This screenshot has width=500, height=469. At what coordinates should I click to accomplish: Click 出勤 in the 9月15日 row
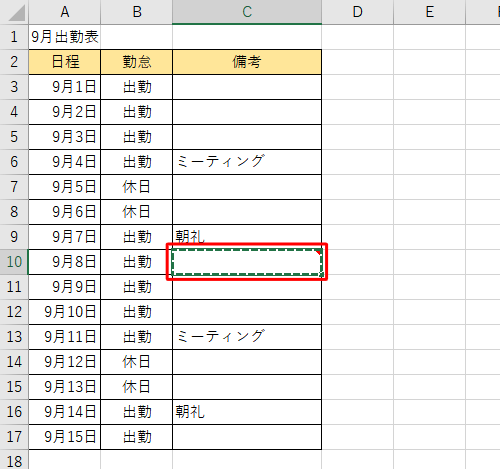coord(137,437)
